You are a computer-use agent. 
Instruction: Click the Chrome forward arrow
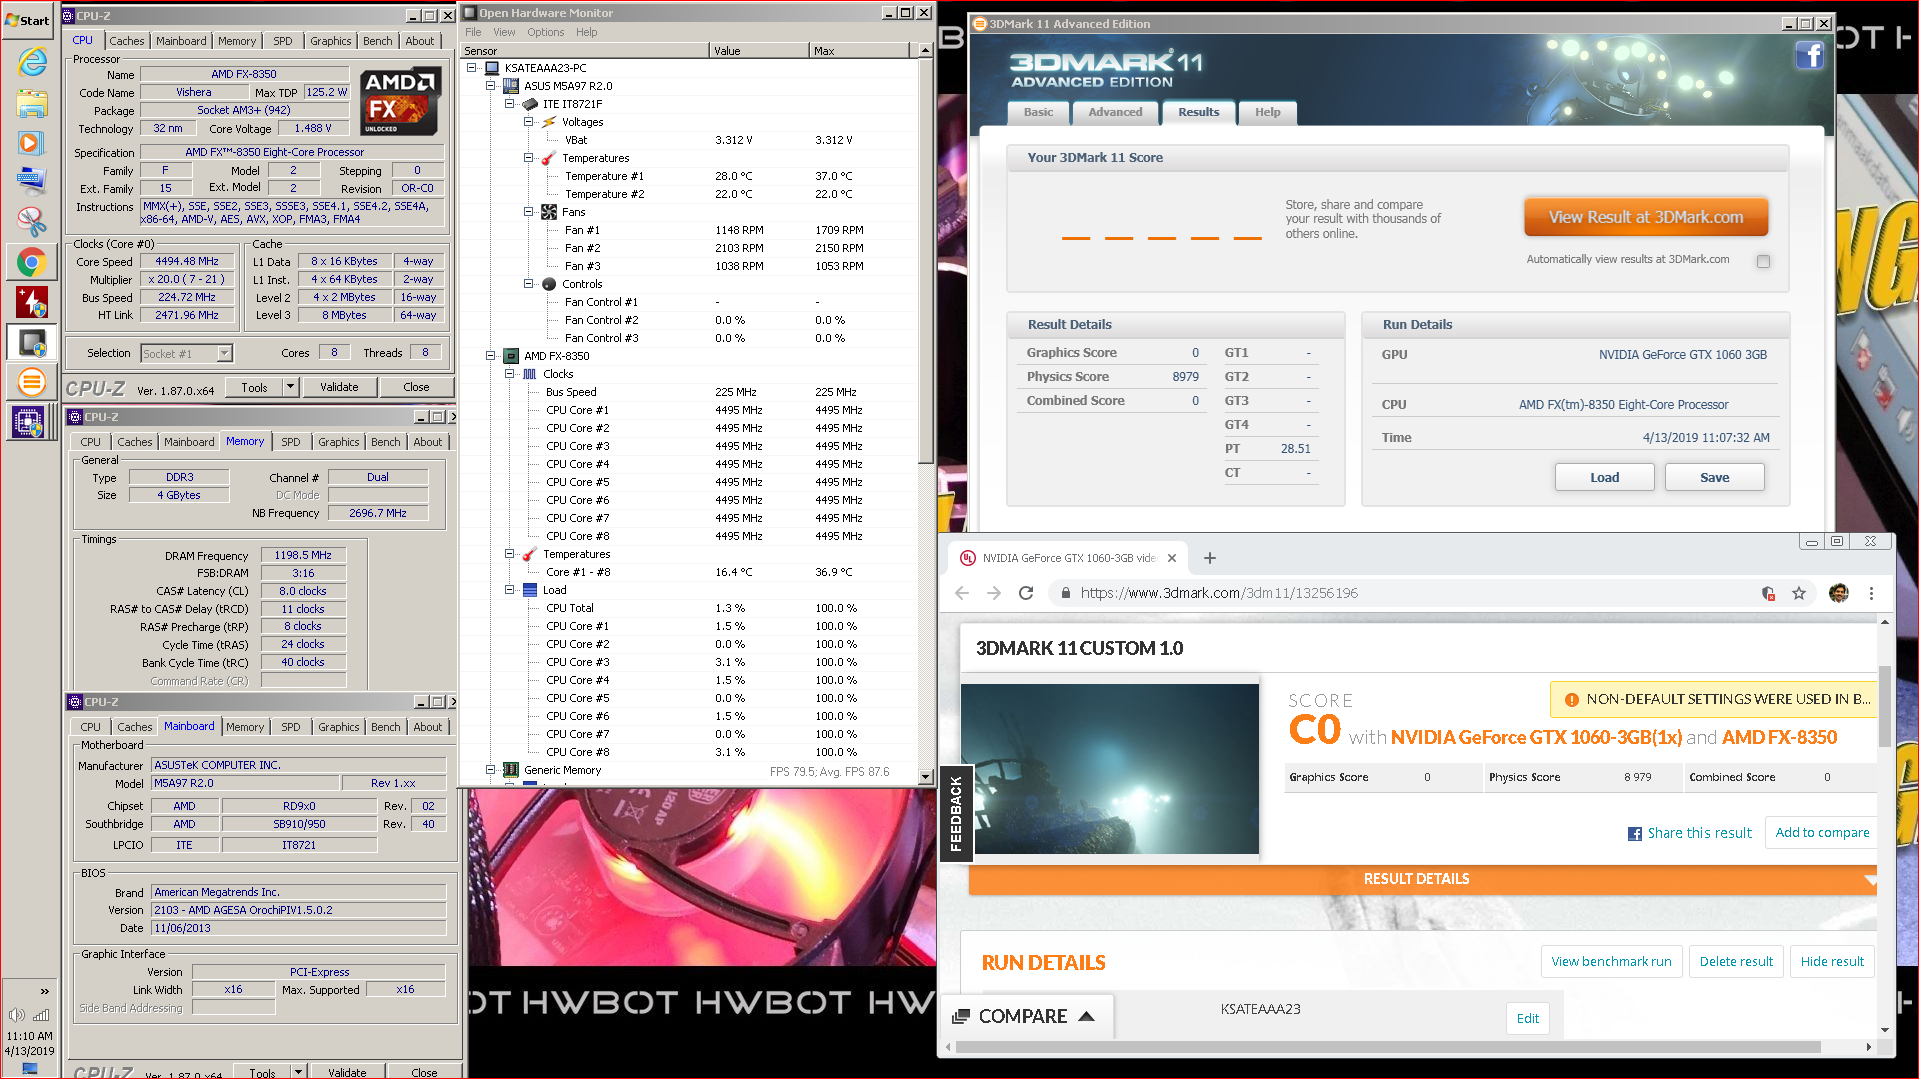pyautogui.click(x=994, y=593)
